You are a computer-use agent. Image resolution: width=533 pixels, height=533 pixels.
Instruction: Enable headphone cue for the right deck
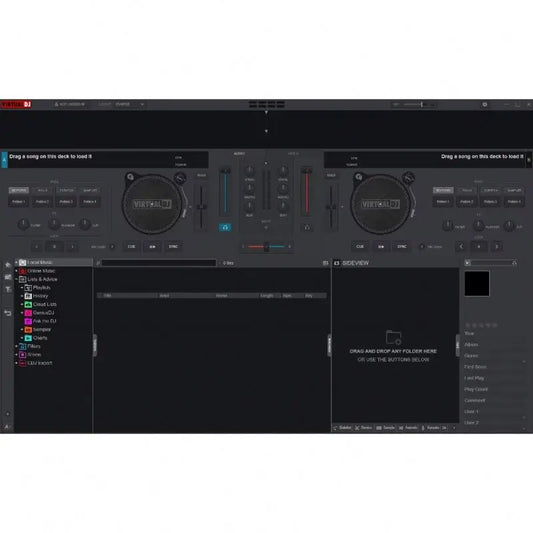(x=307, y=227)
